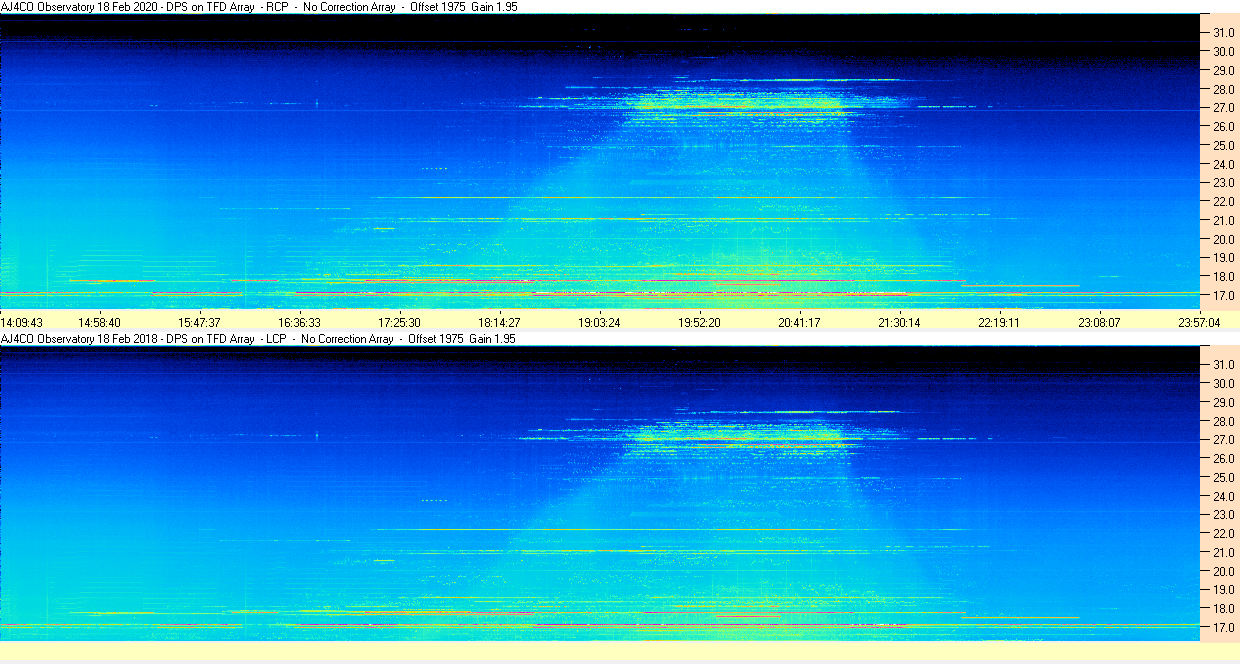Pick the 19.0 frequency label on LCP scale

pos(1224,590)
